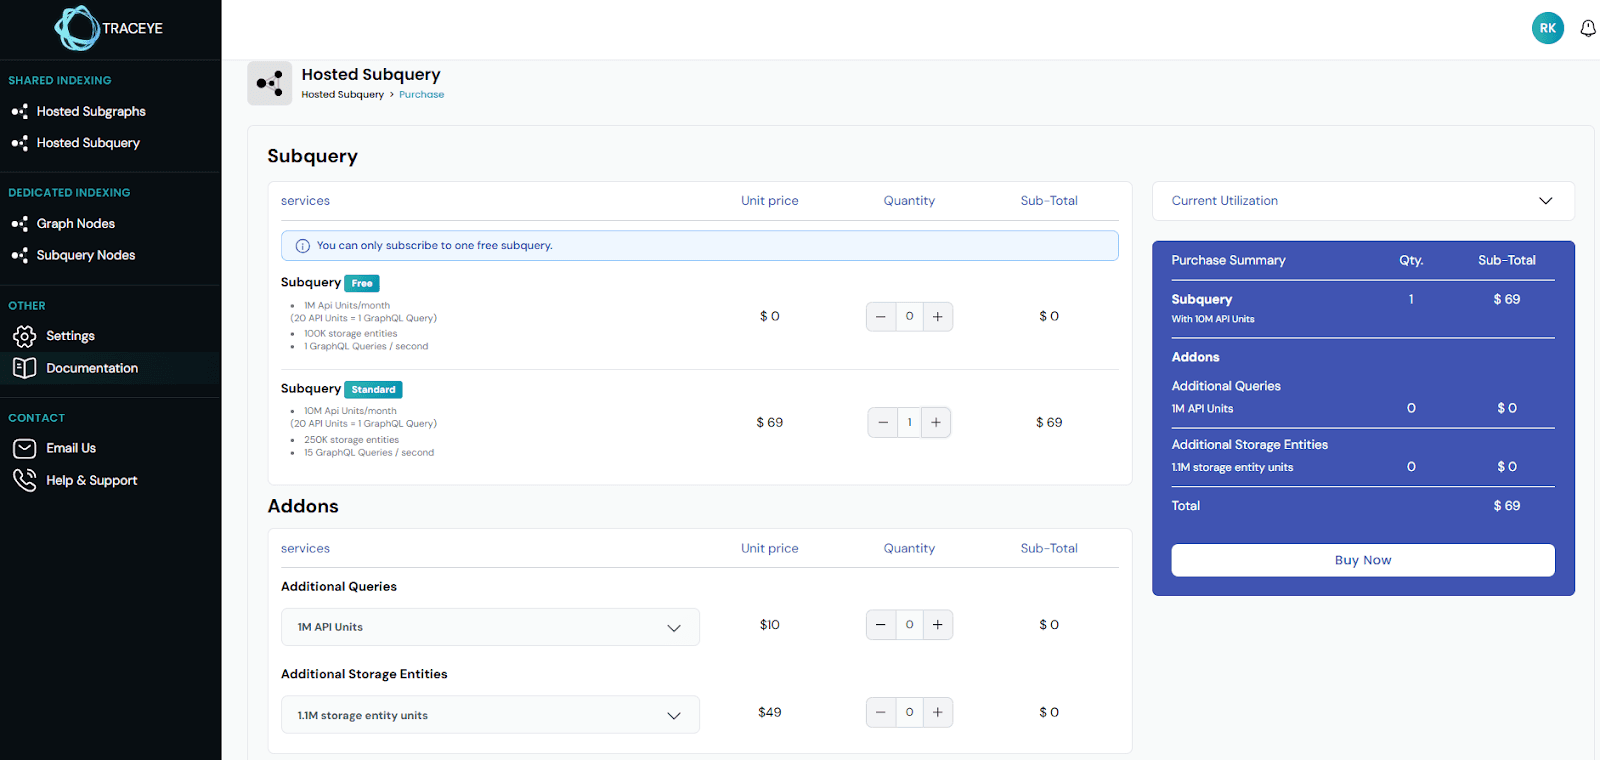Click Purchase Summary heading
Screen dimensions: 1600x760
coord(1228,260)
